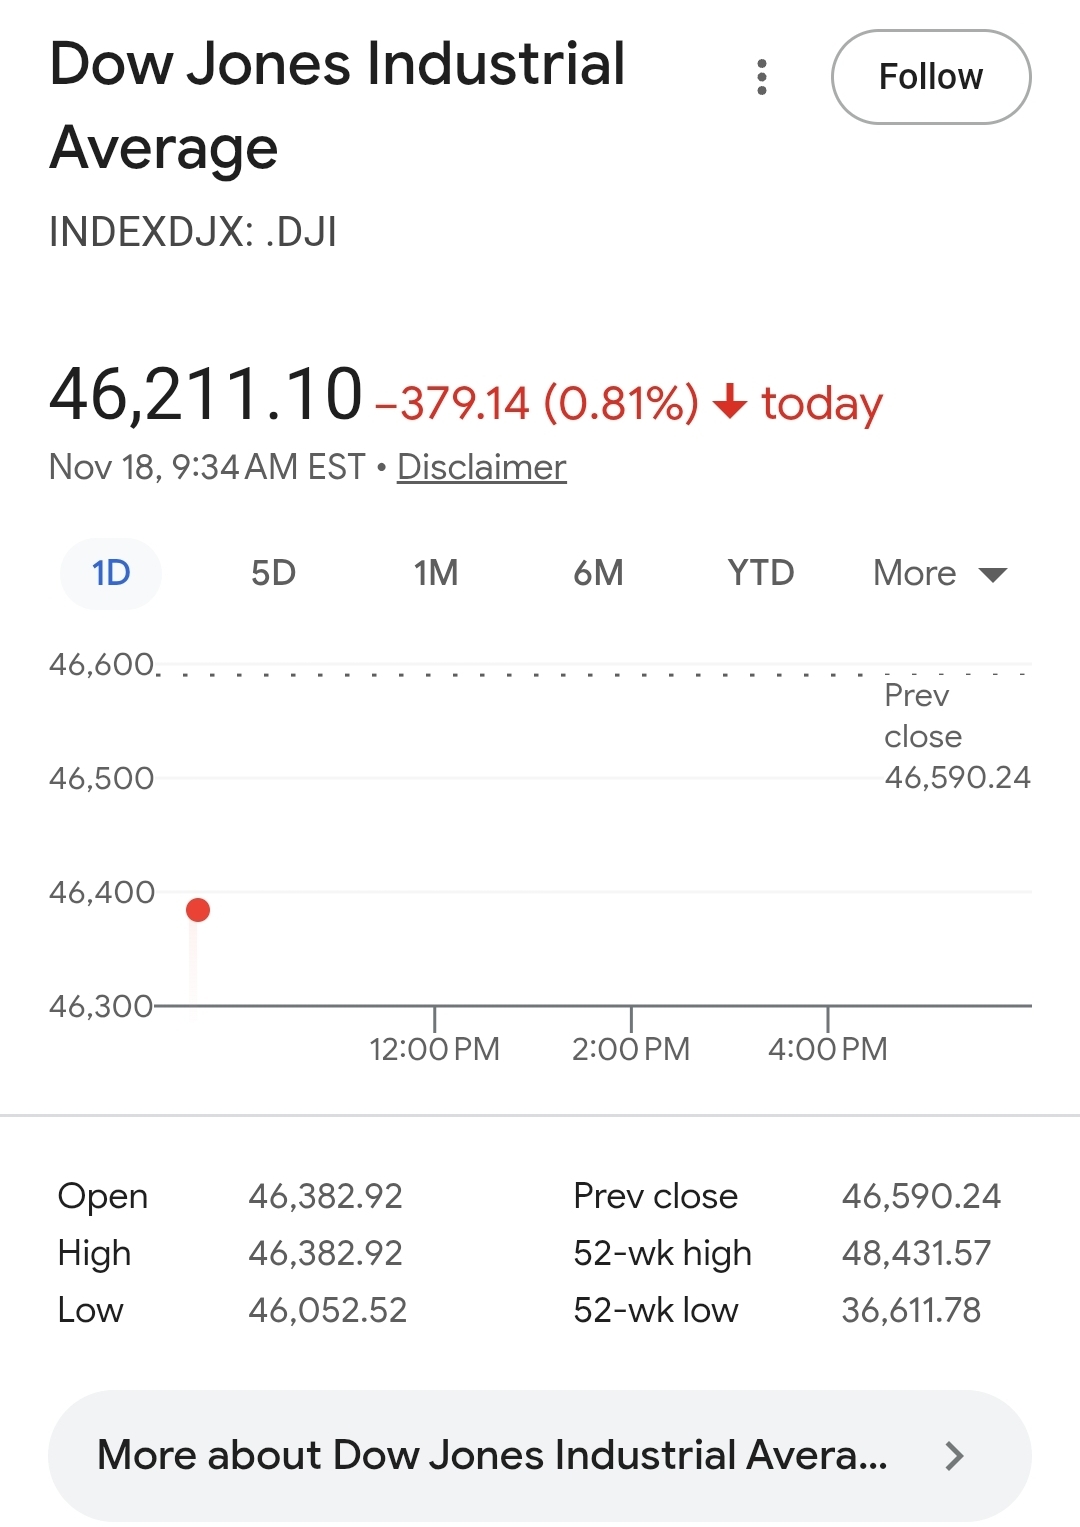Click the 12:00 PM time axis label
This screenshot has height=1527, width=1080.
point(434,1049)
